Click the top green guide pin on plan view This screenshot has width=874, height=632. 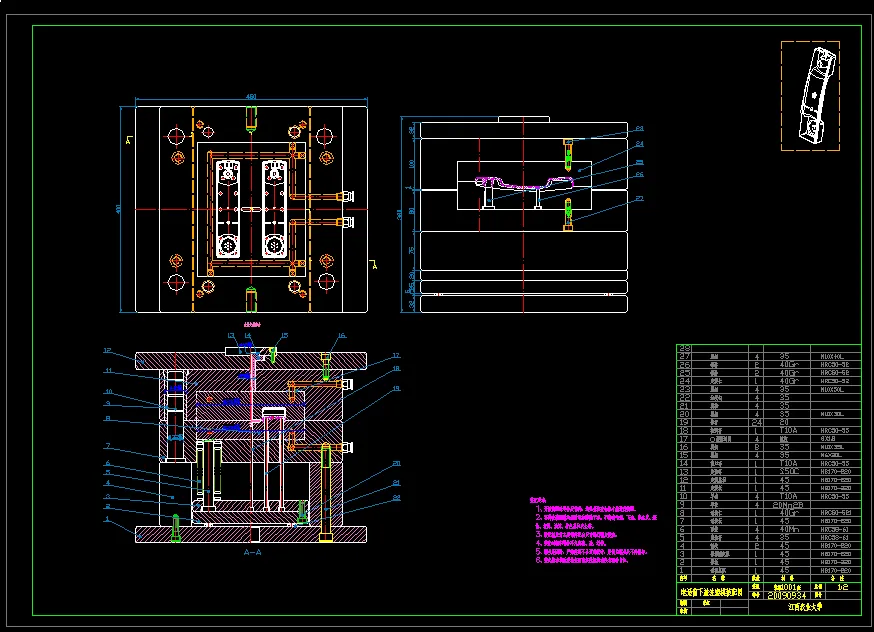point(251,119)
